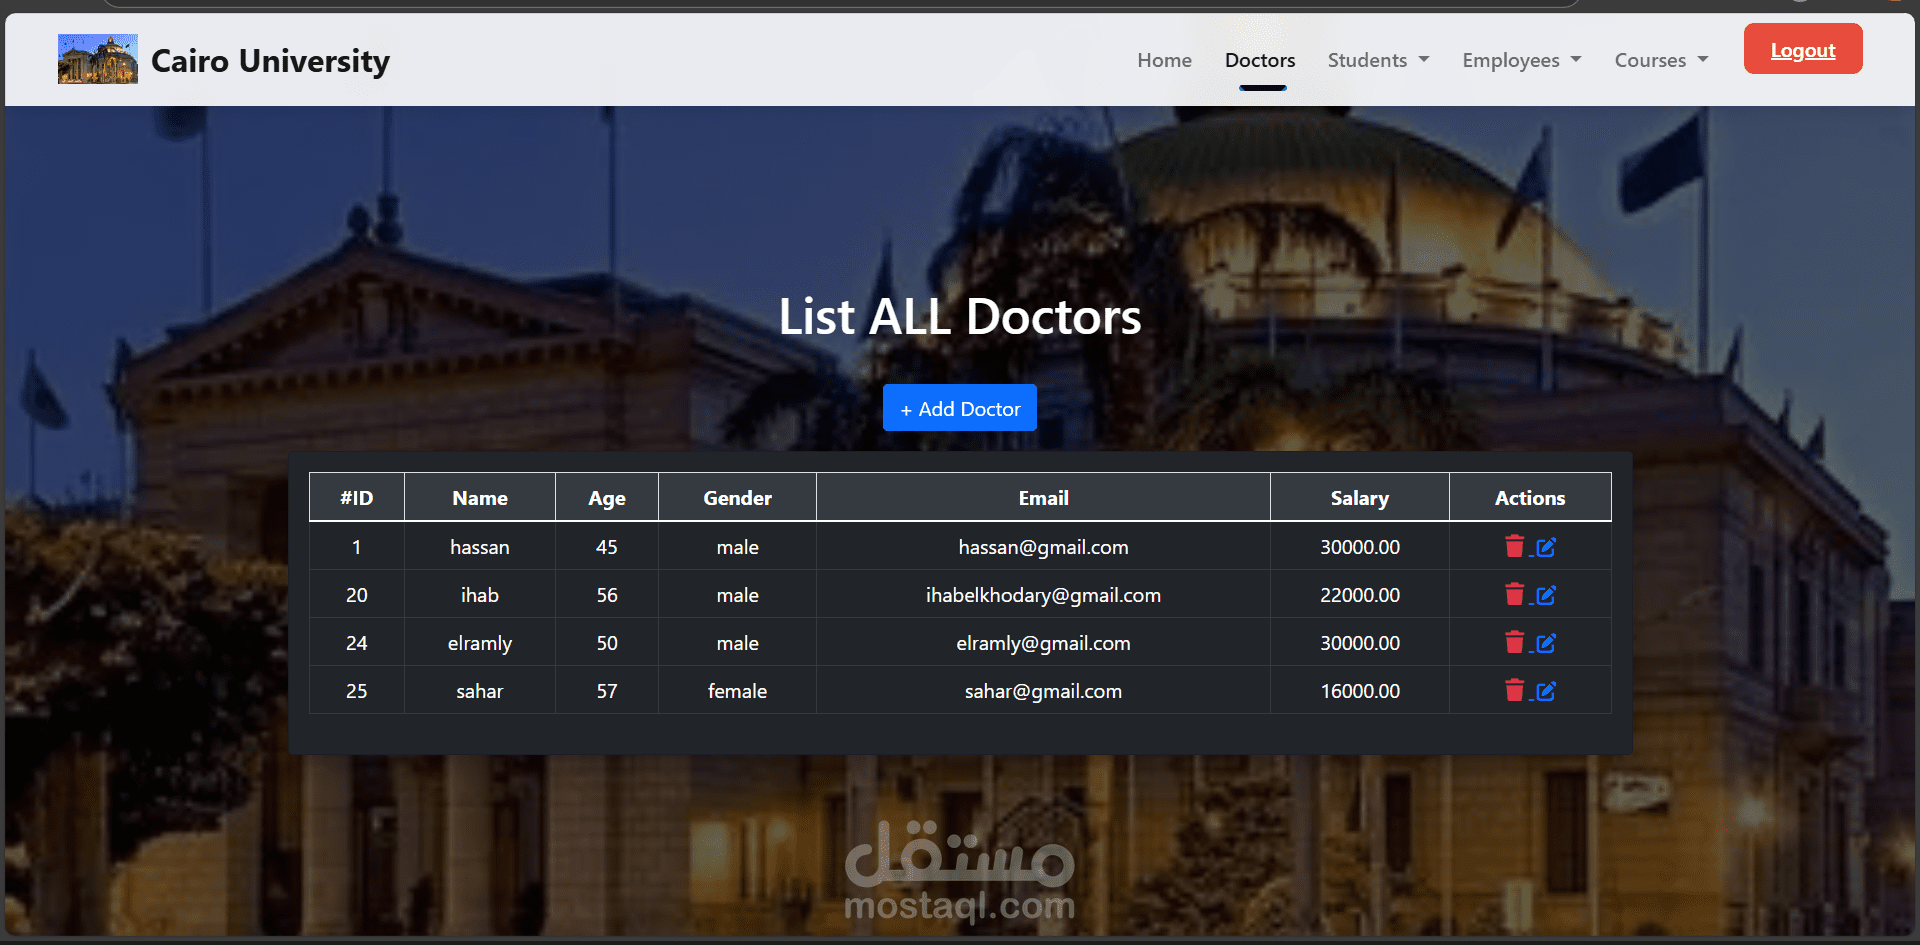Click the Email column header

click(x=1044, y=497)
